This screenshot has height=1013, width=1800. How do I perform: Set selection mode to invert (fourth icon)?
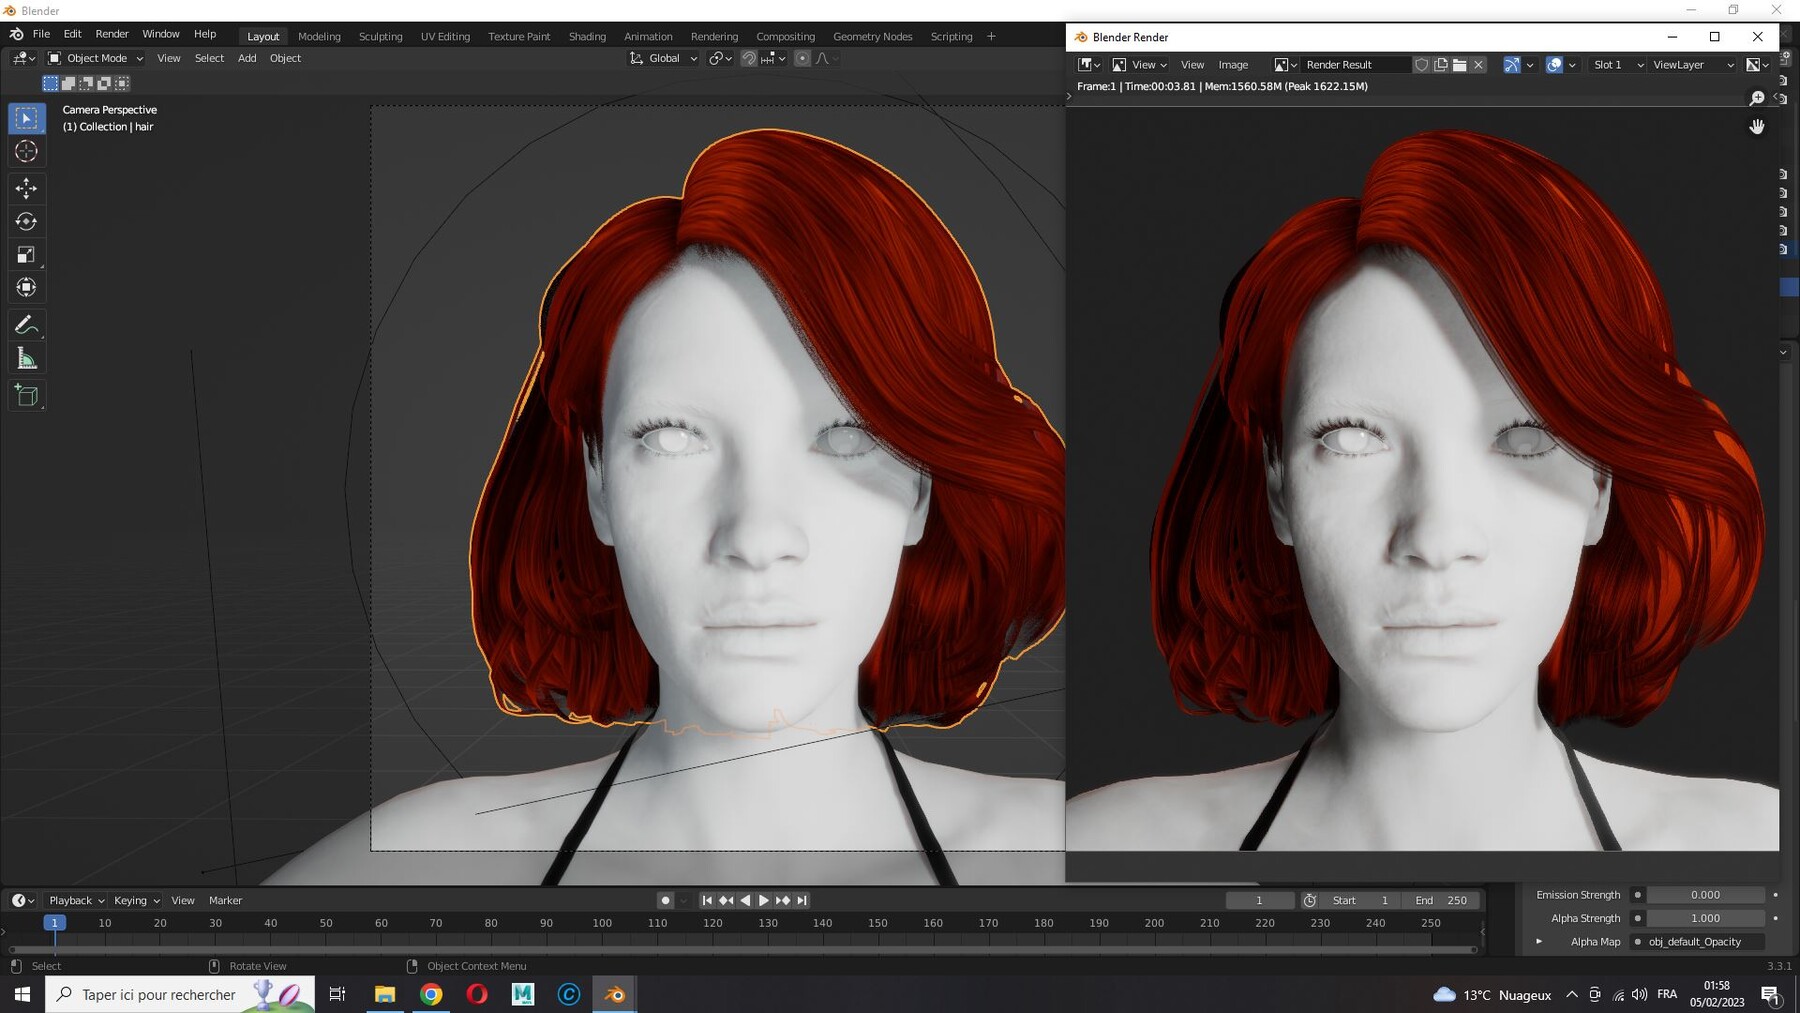(104, 83)
